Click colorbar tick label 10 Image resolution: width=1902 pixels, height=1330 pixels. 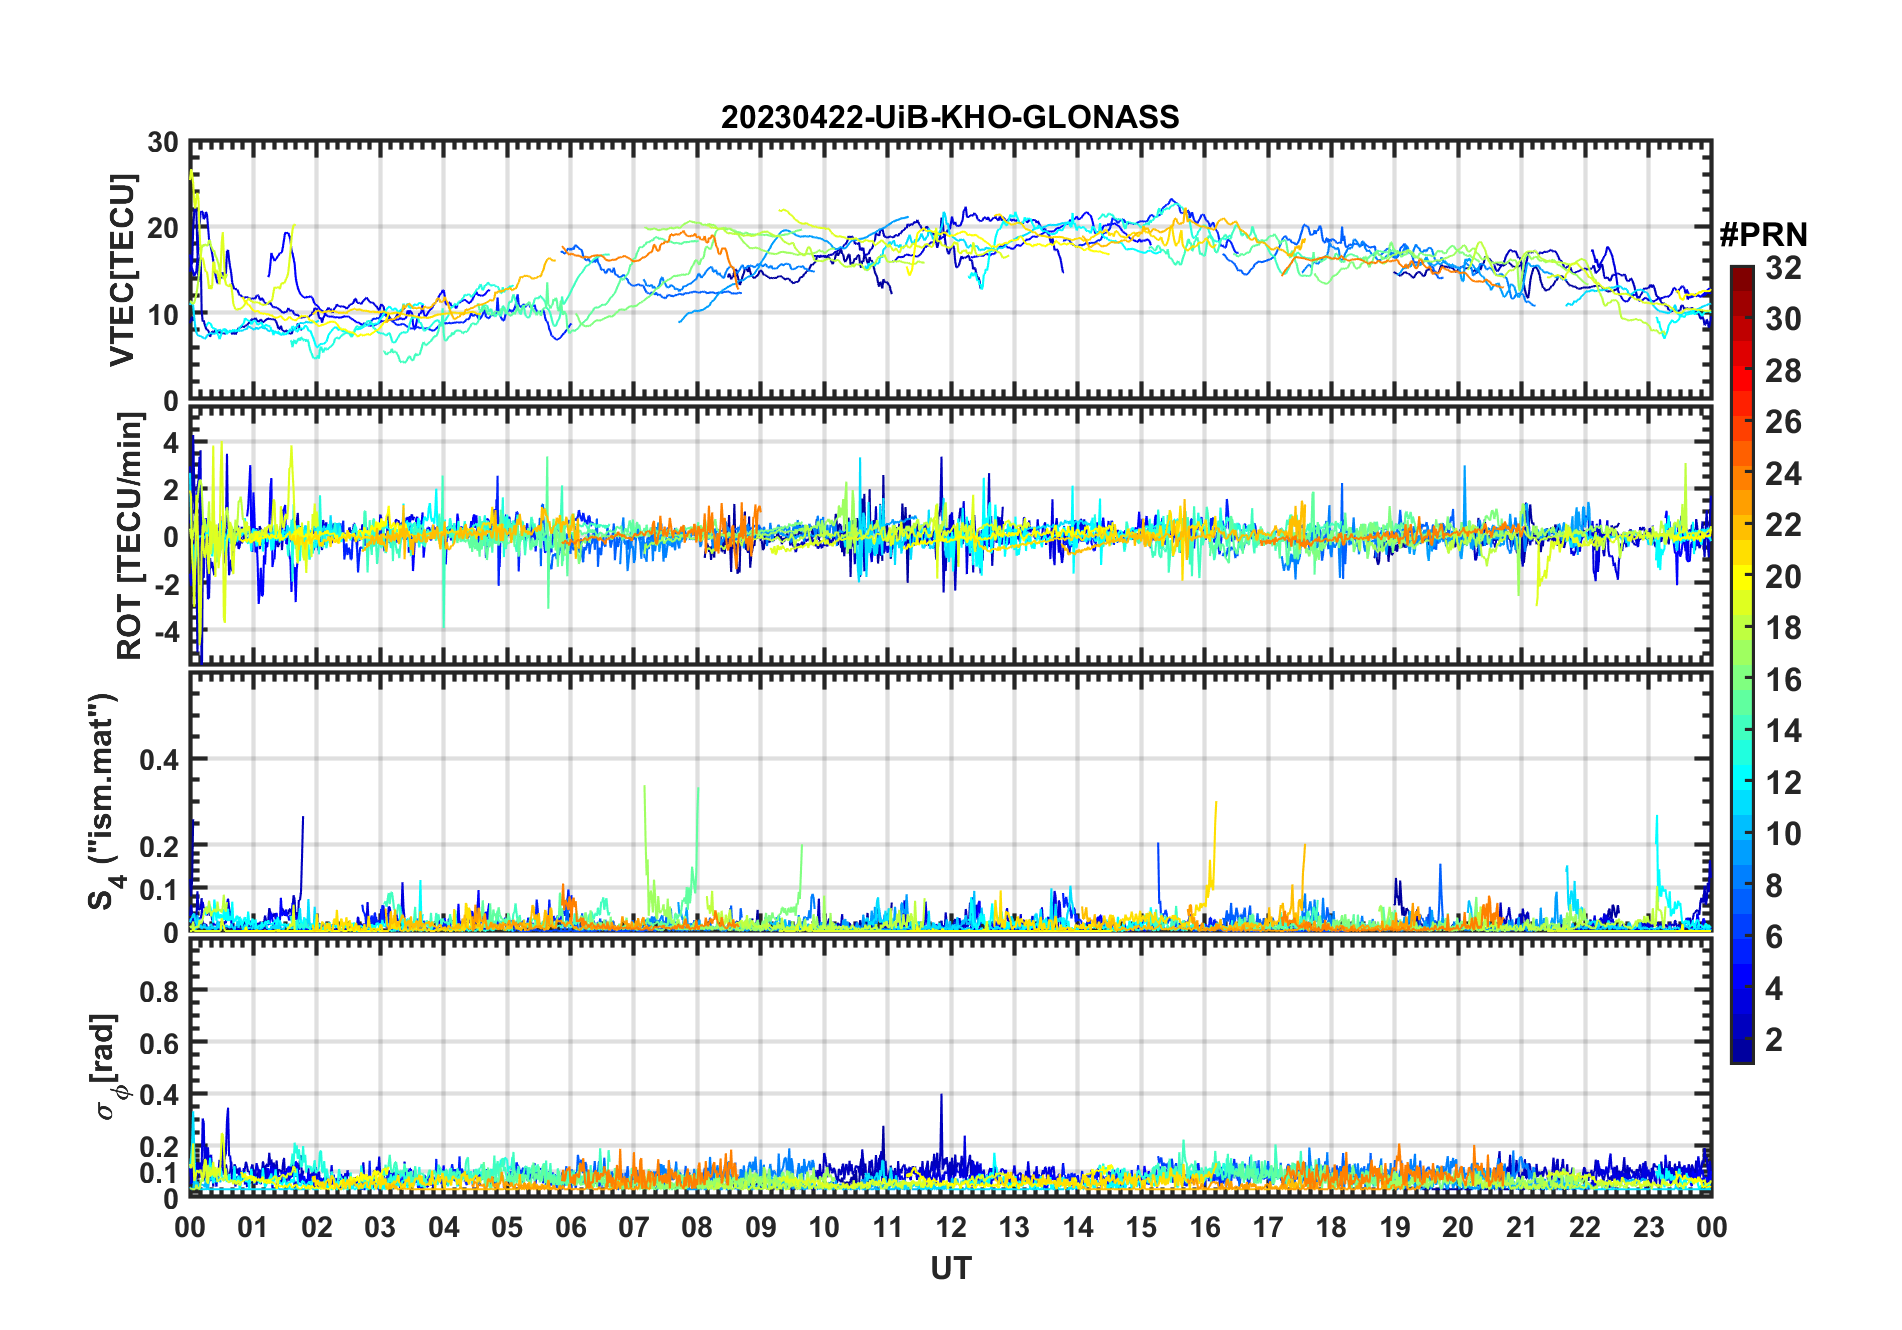(1784, 834)
